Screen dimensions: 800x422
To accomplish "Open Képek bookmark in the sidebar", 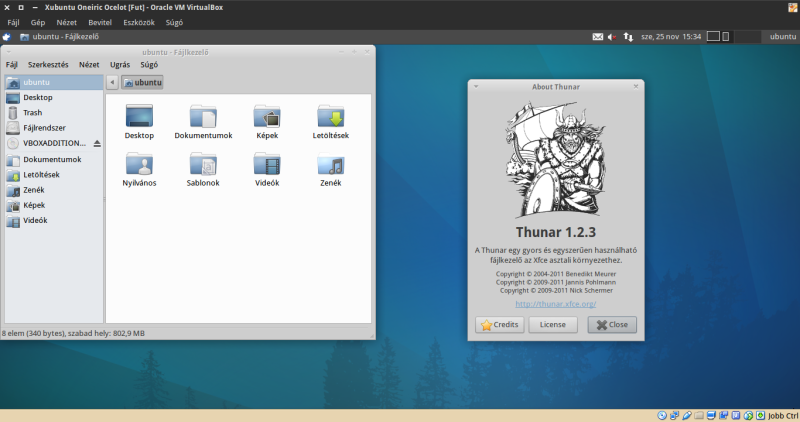I will point(54,206).
